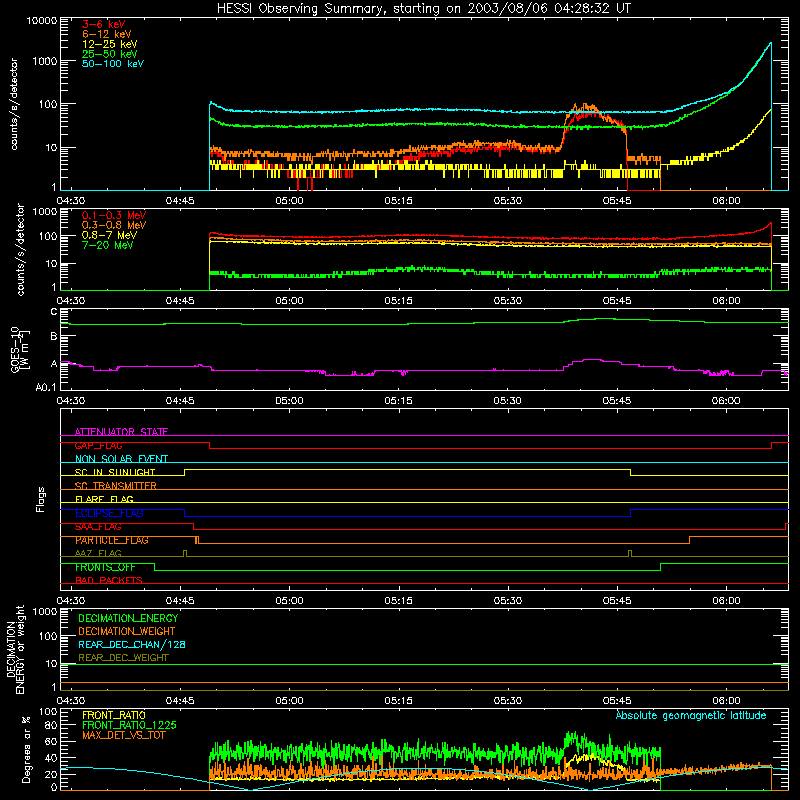Click the ECLIPSE_FLAG label
This screenshot has width=800, height=800.
tap(109, 513)
